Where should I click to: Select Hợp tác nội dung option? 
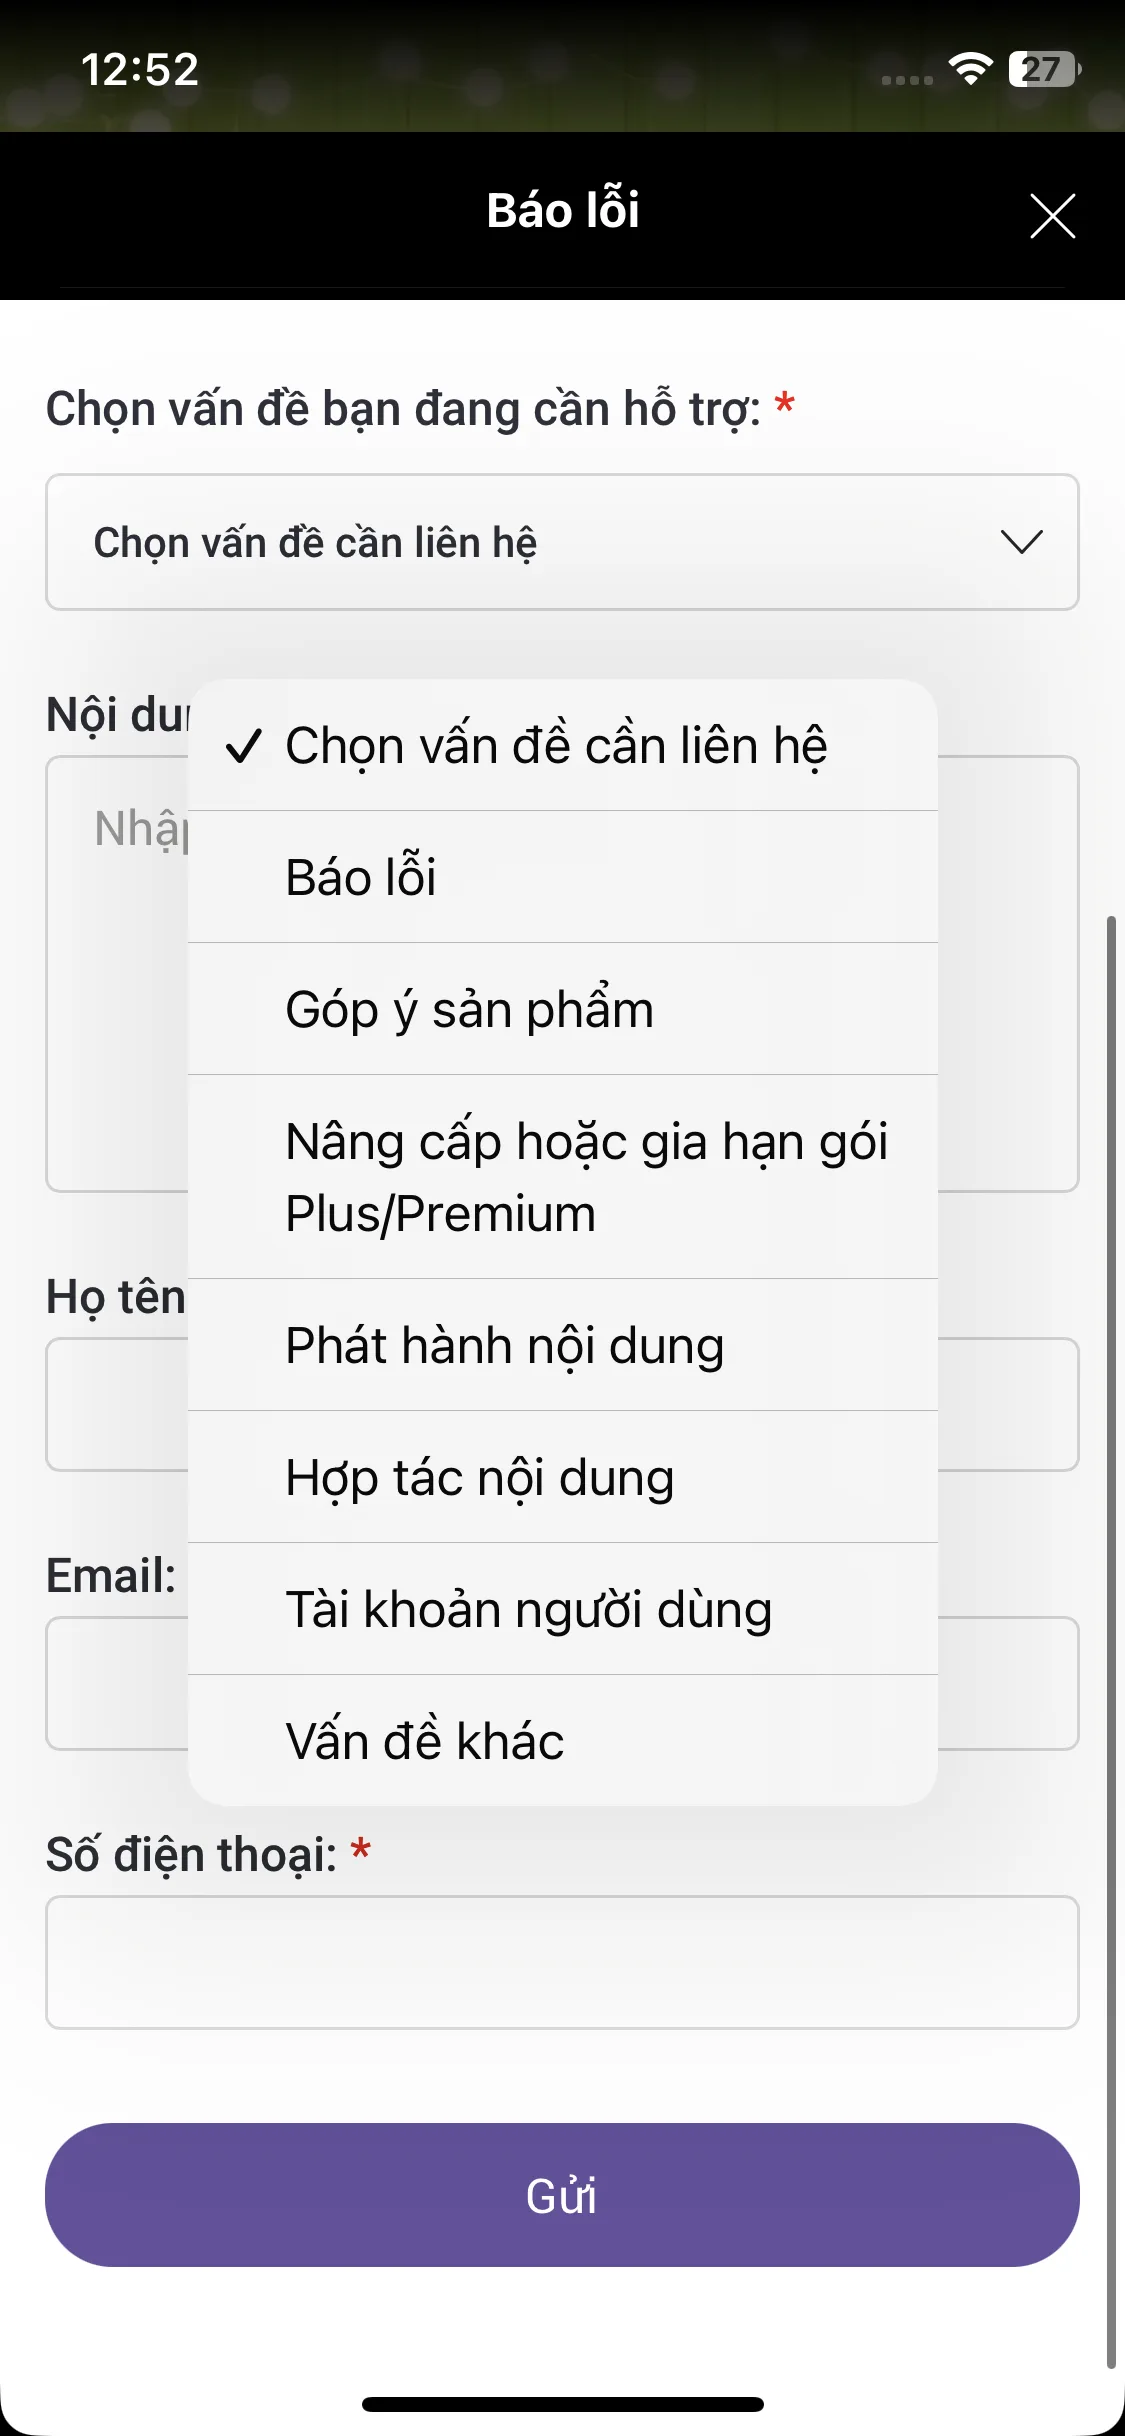tap(480, 1477)
